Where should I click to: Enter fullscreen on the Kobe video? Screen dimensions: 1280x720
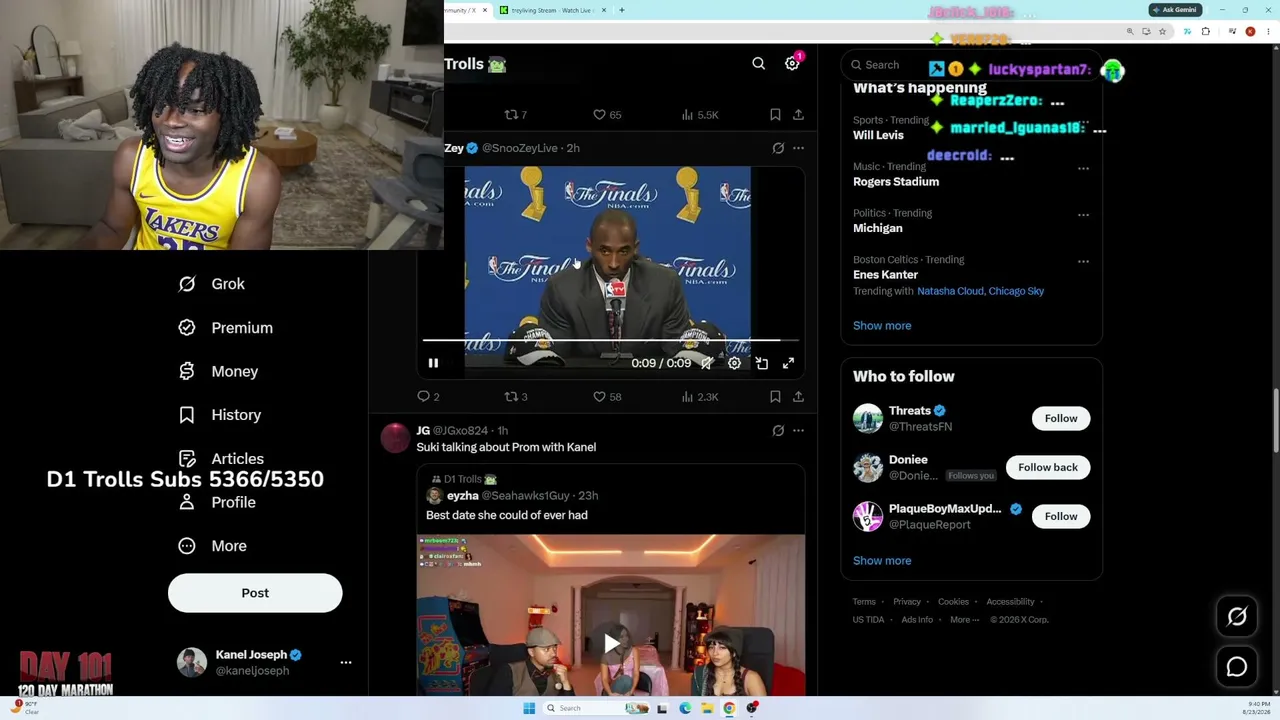788,363
